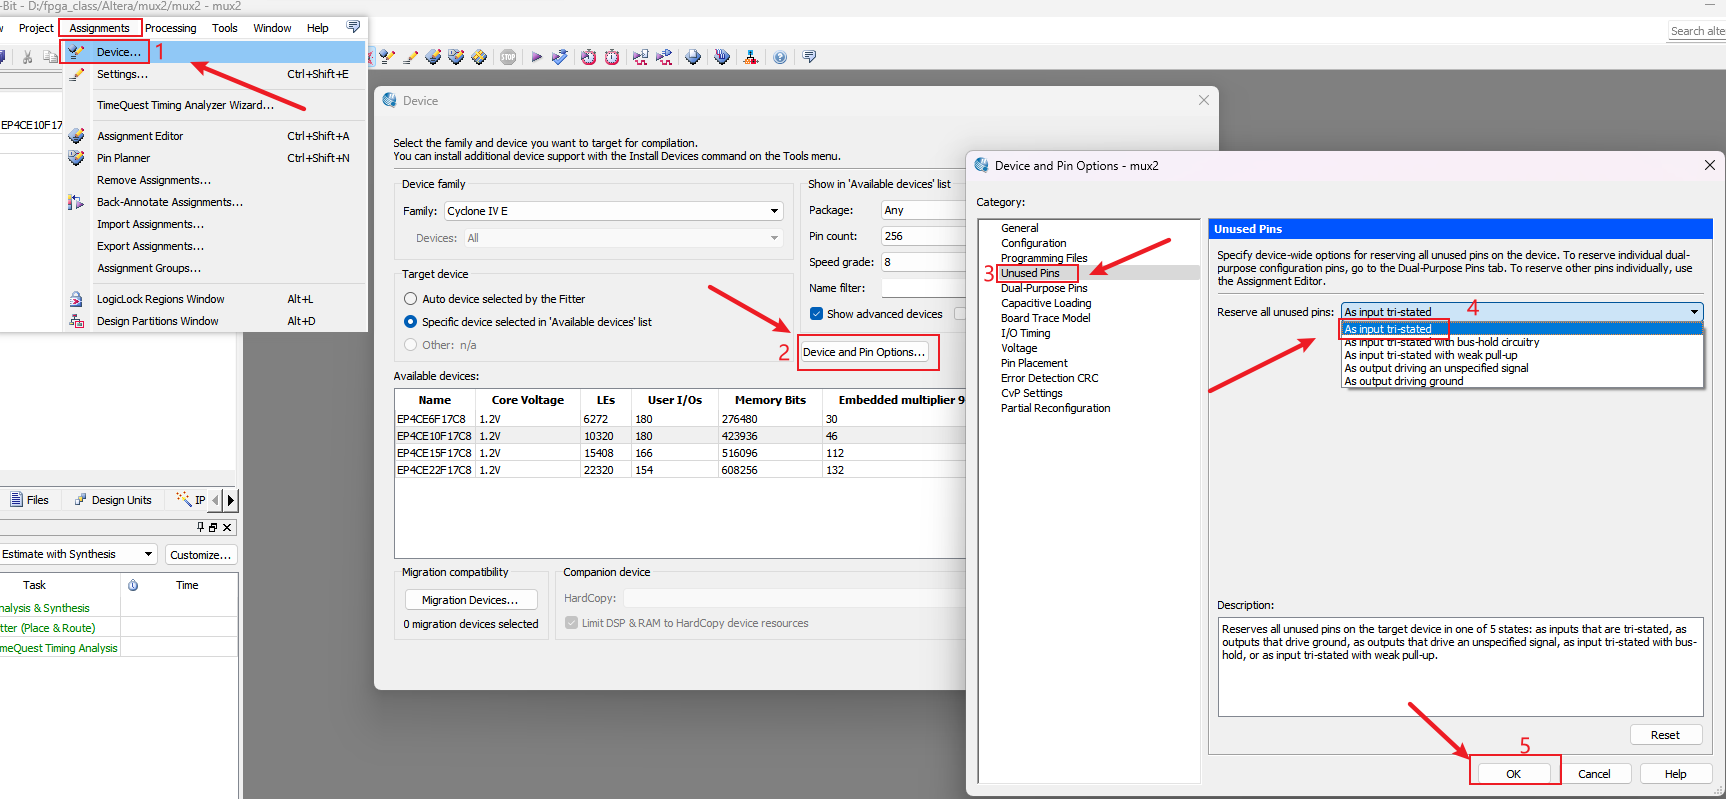
Task: Open the Devices 'All' dropdown
Action: 623,238
